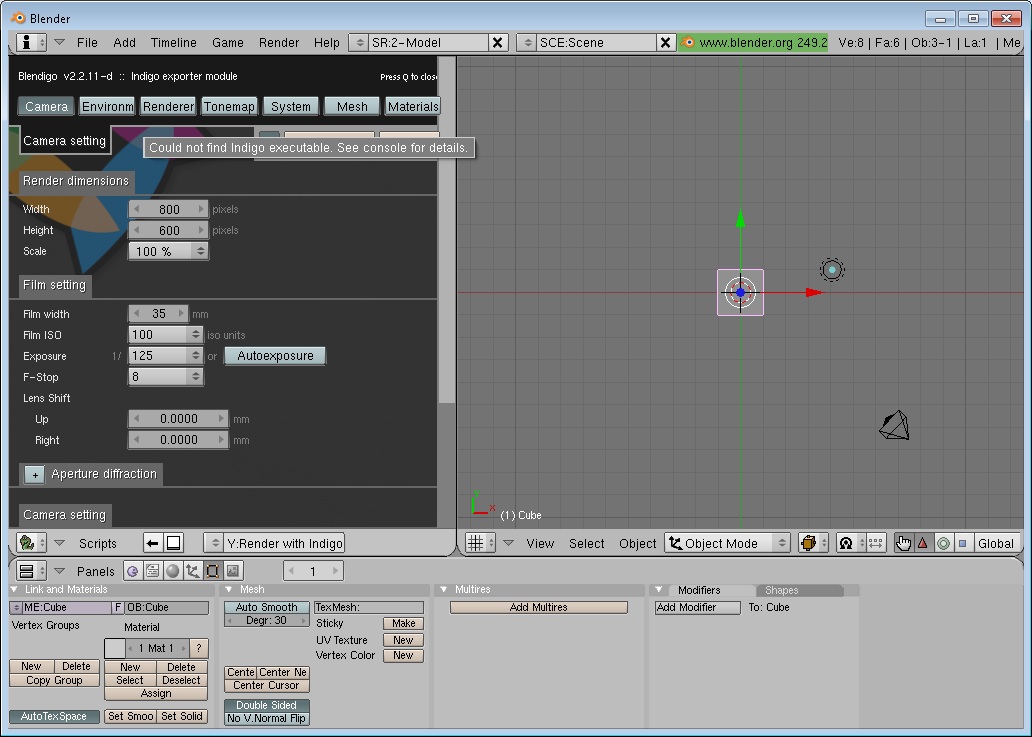1032x737 pixels.
Task: Click the Object context icon in Panels header
Action: (x=192, y=571)
